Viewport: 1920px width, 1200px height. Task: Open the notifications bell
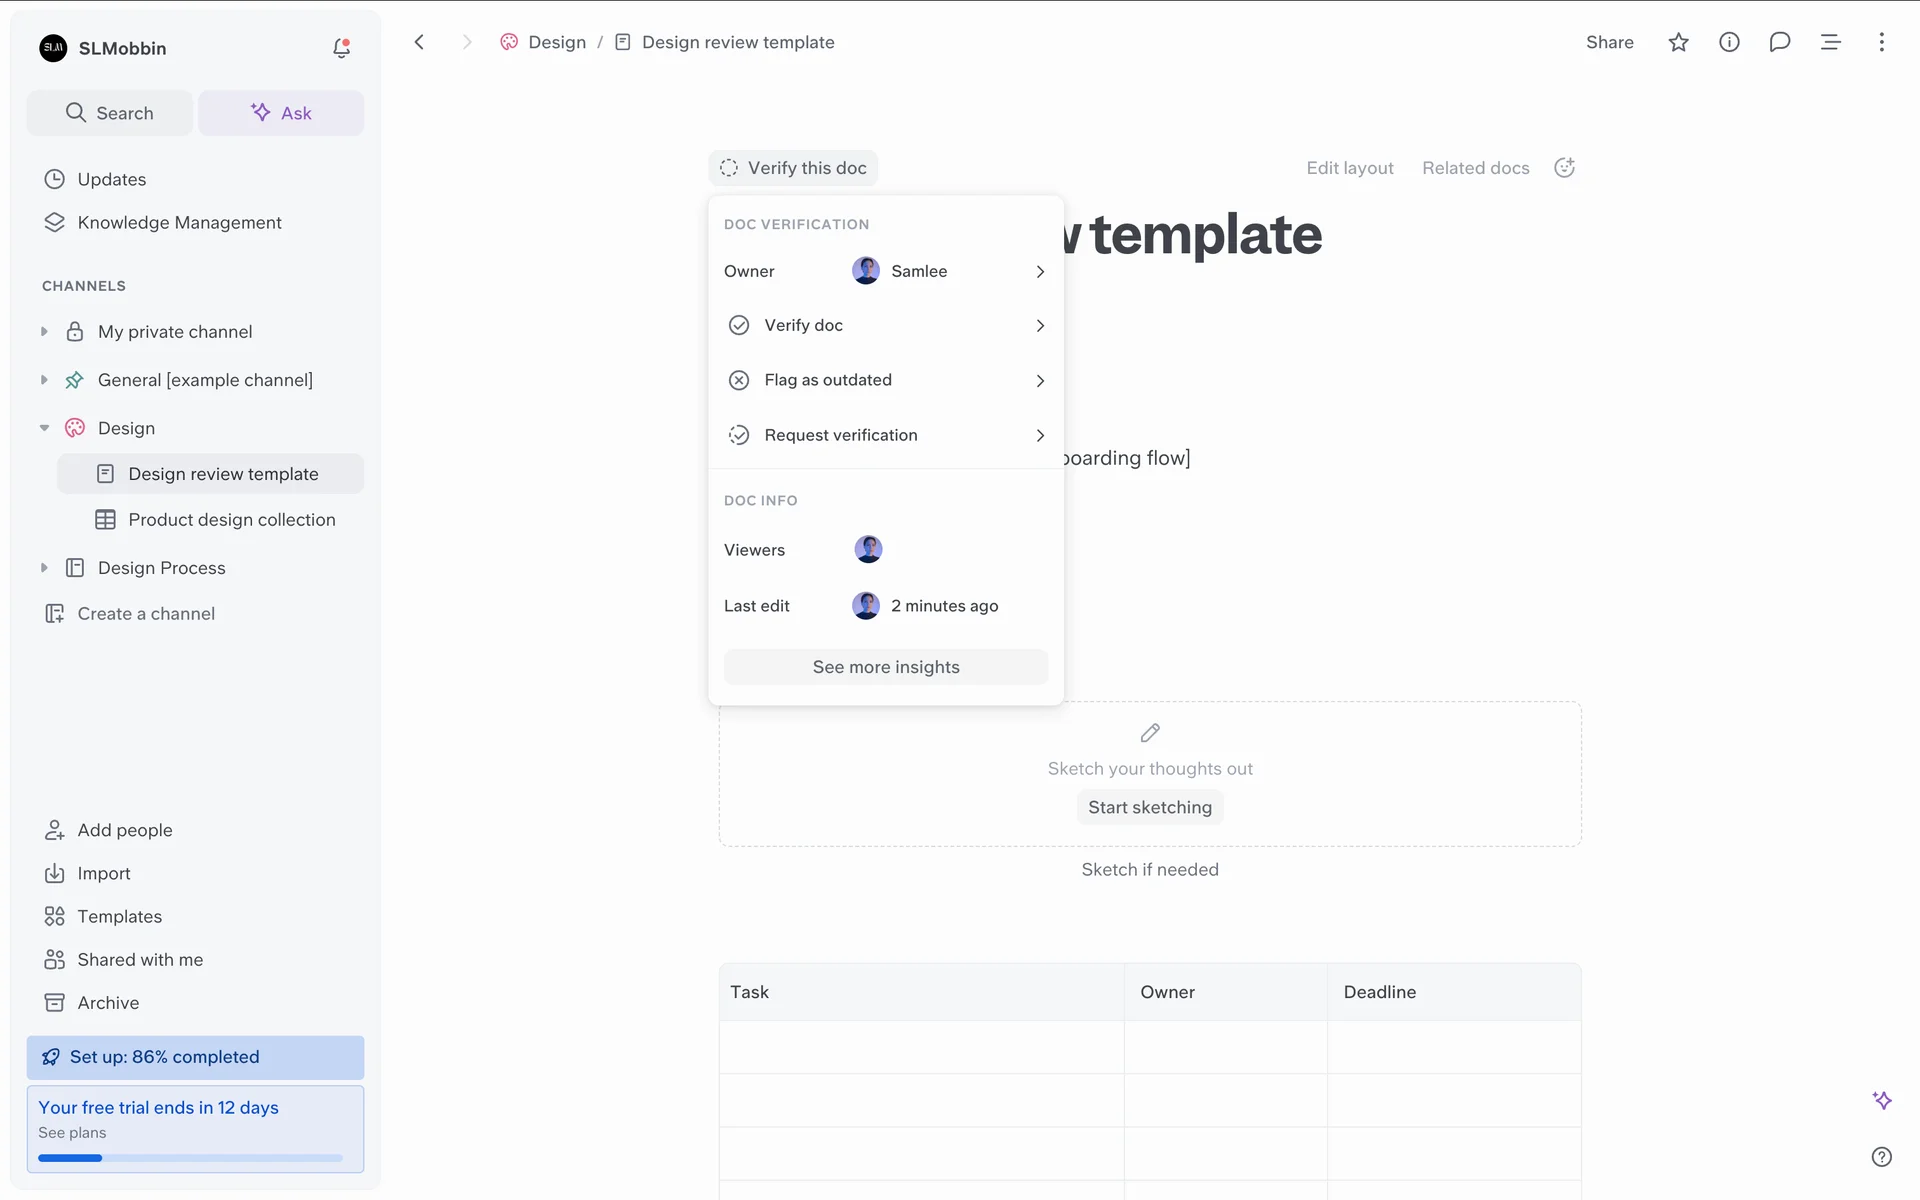341,48
